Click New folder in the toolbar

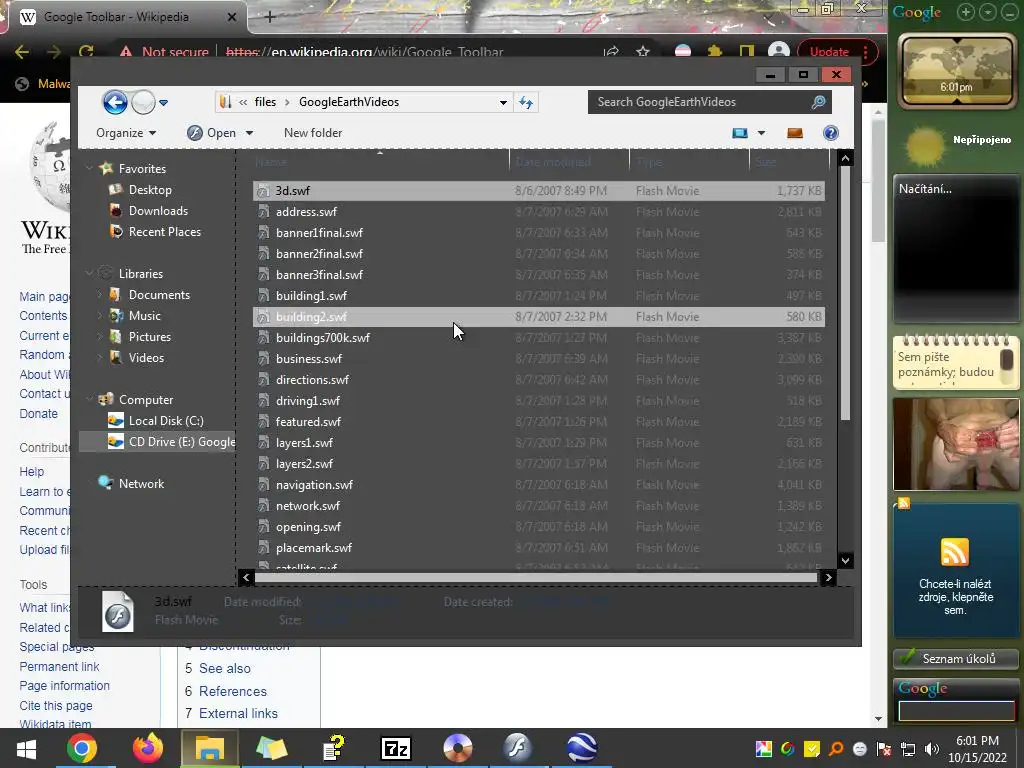tap(313, 133)
